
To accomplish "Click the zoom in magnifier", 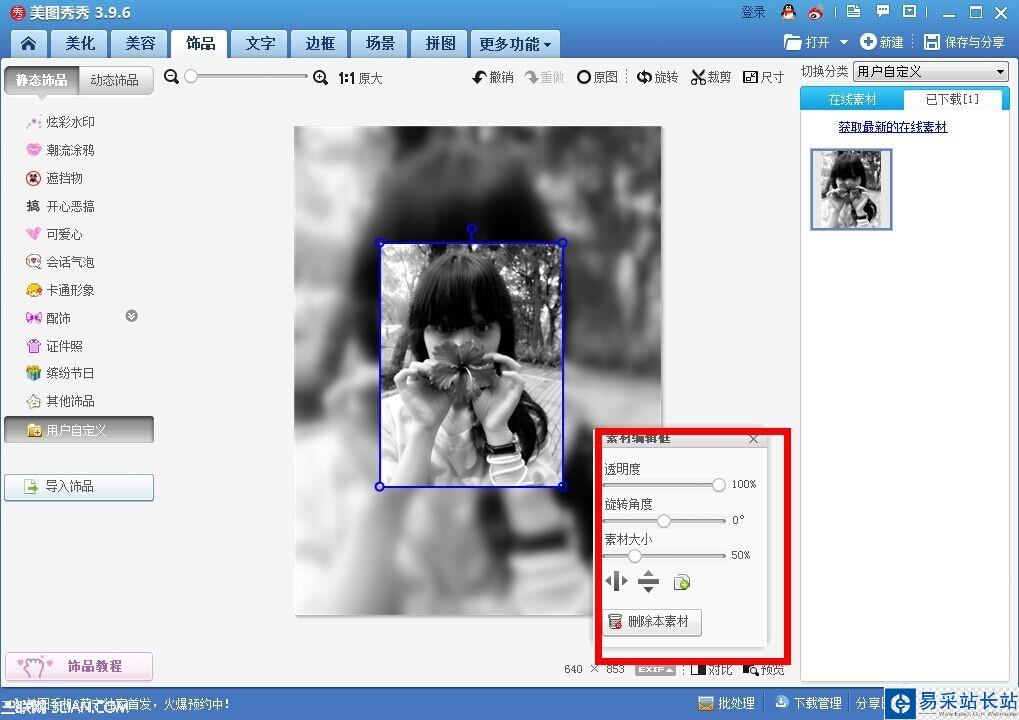I will (x=320, y=78).
